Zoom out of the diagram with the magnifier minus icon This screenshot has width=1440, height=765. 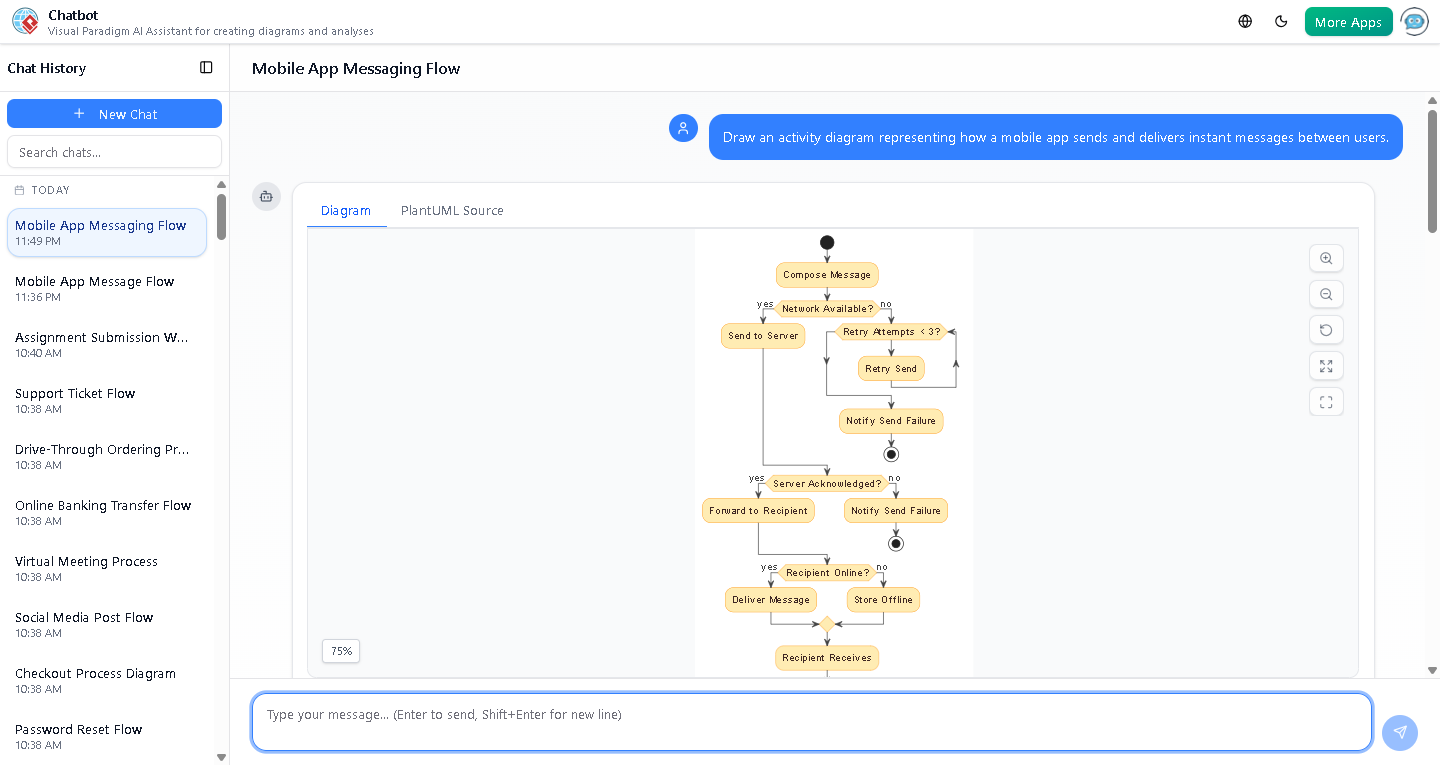point(1326,294)
